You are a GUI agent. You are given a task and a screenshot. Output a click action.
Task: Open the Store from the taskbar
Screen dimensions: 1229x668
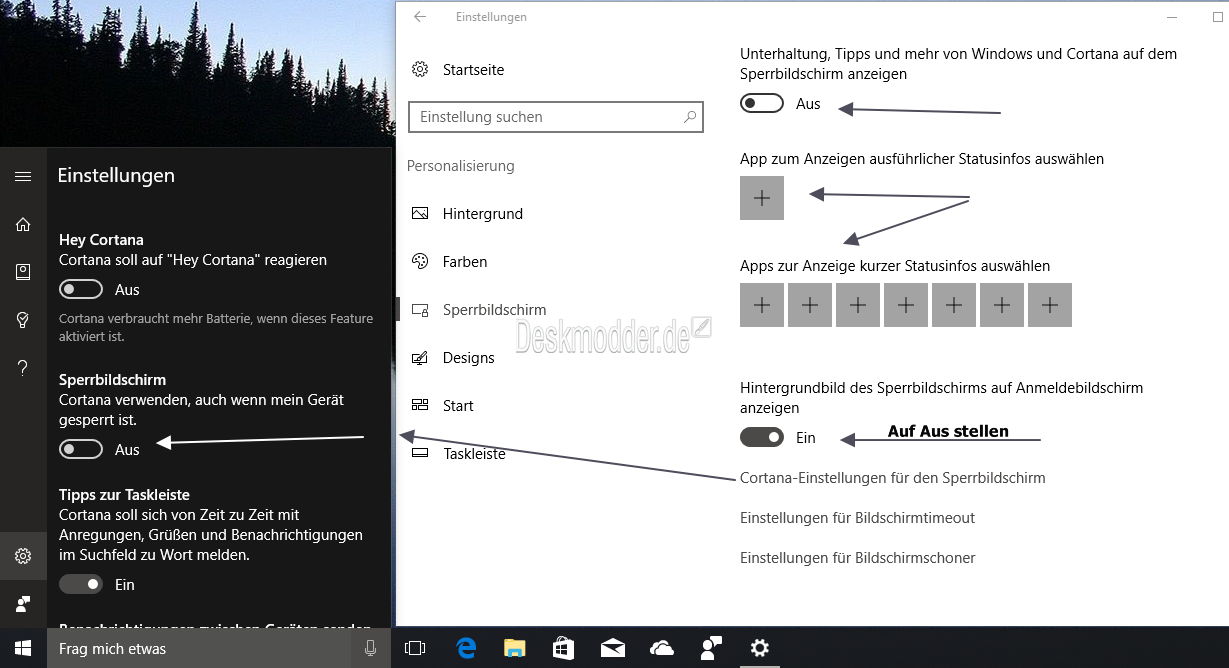564,648
